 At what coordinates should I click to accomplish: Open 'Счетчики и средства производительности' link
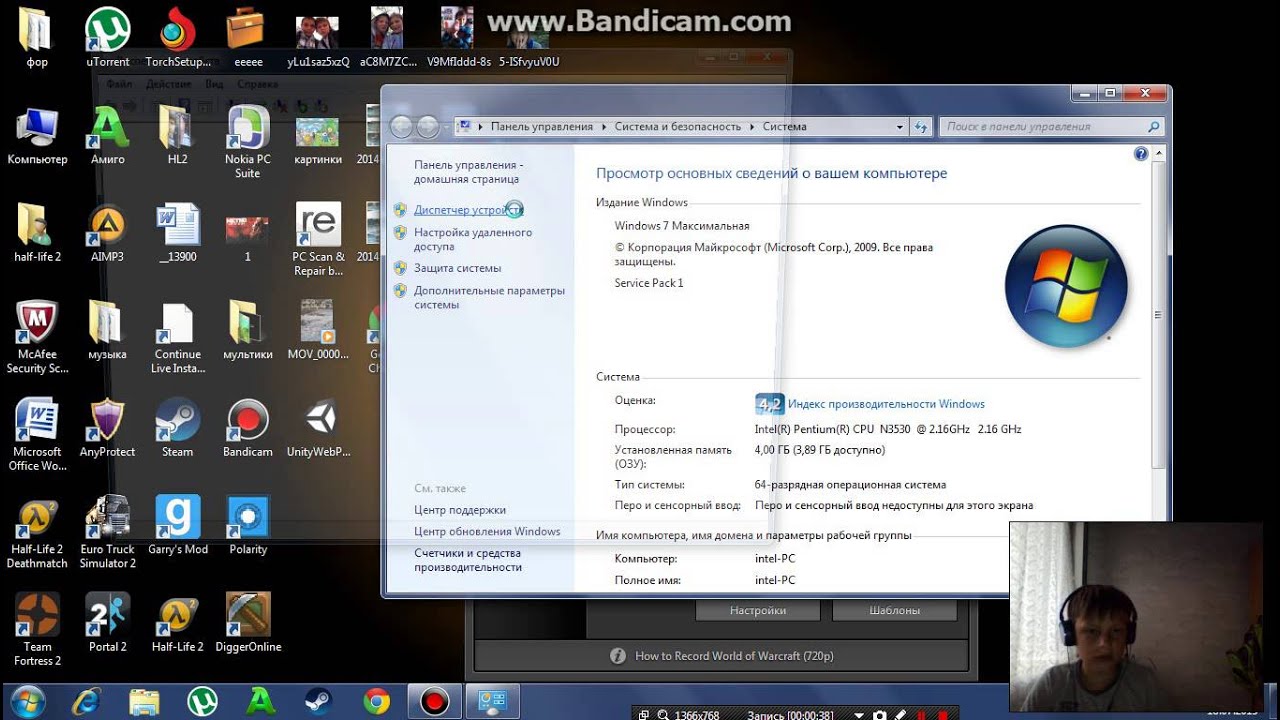(468, 560)
